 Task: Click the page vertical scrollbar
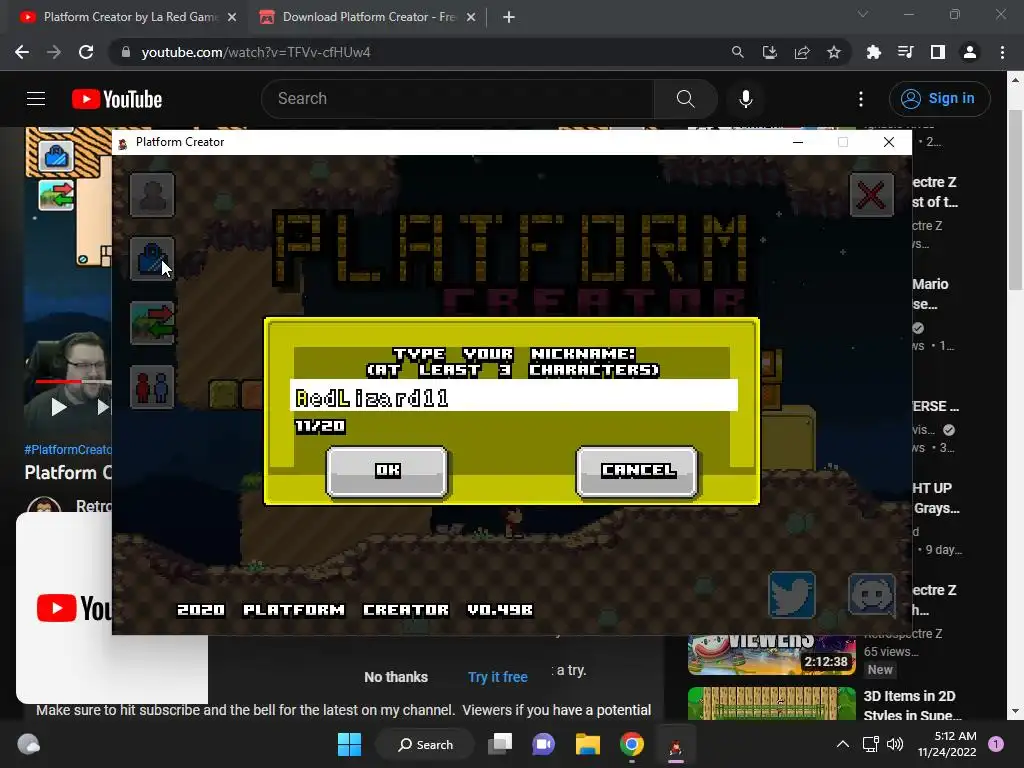(1015, 200)
